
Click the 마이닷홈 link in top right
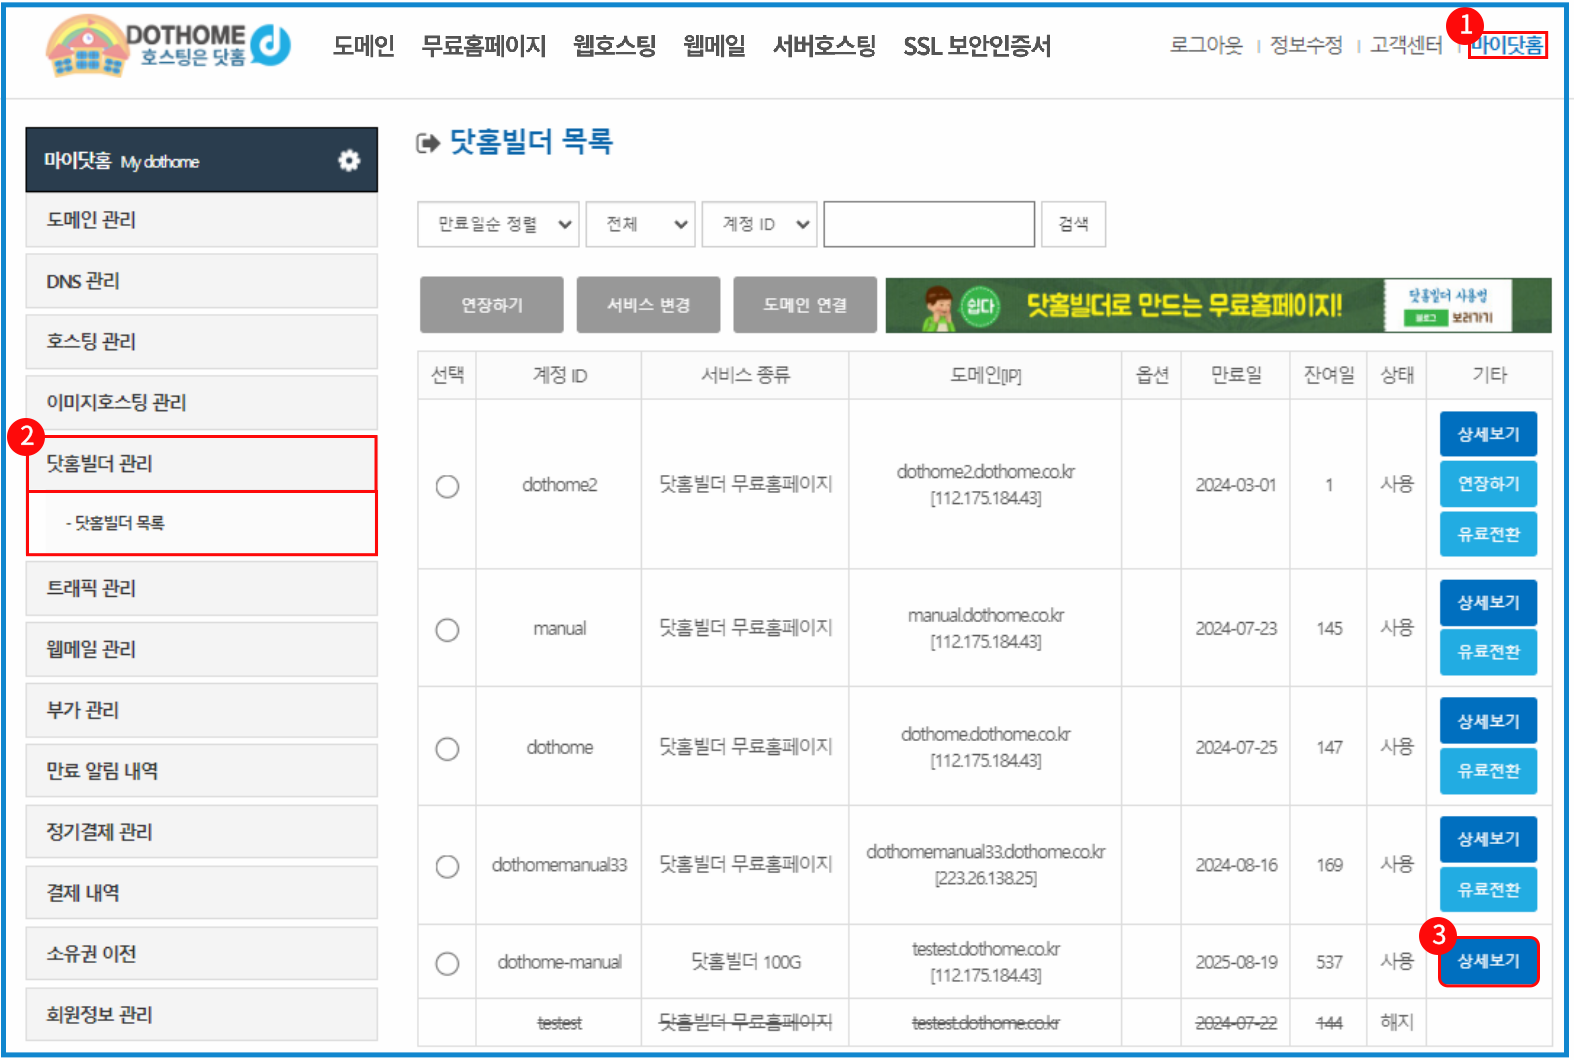1506,45
